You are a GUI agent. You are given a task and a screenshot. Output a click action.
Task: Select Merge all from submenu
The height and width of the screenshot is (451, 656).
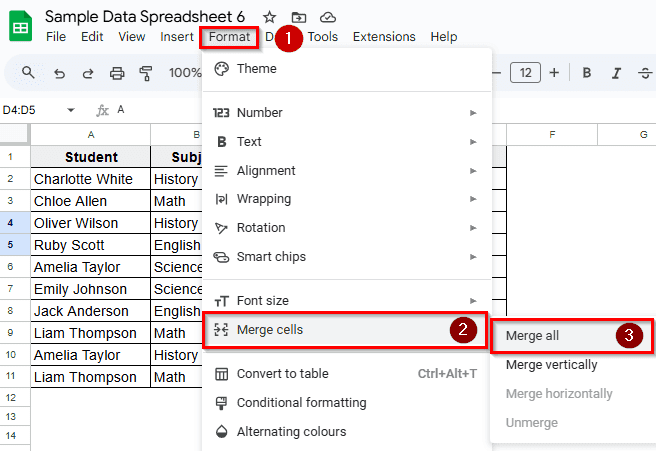coord(533,336)
